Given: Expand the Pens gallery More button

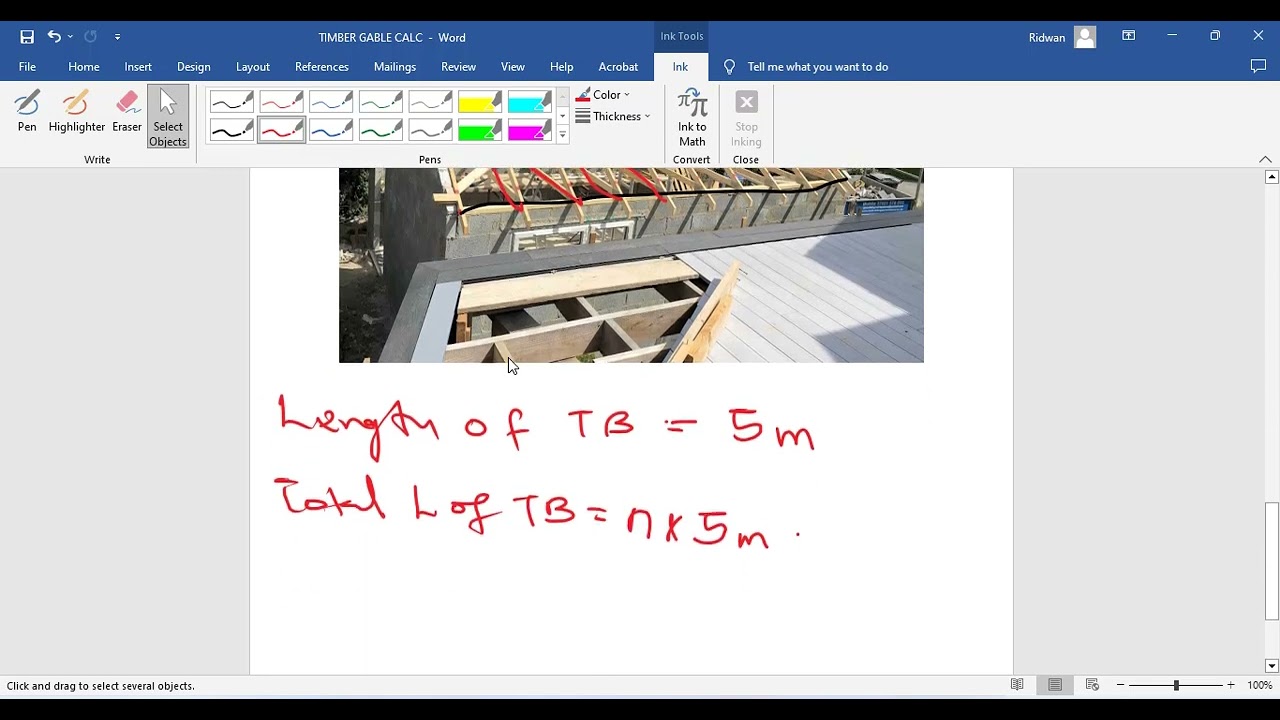Looking at the screenshot, I should (563, 135).
